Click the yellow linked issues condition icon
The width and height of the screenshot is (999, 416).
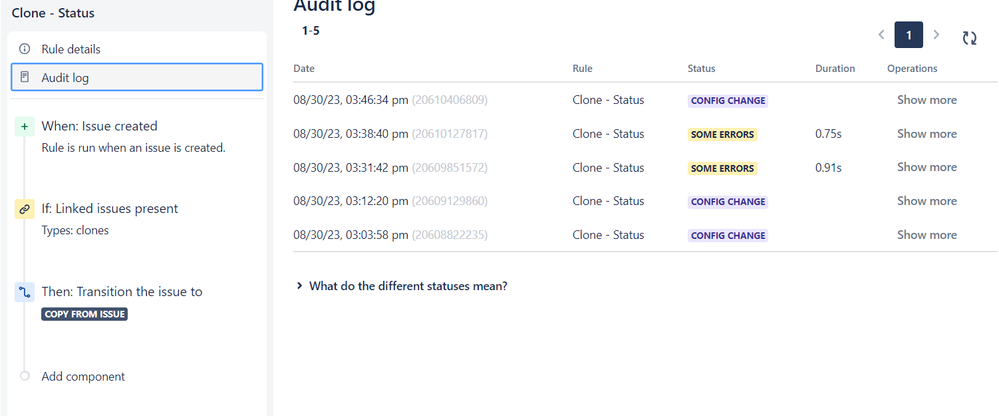point(24,208)
